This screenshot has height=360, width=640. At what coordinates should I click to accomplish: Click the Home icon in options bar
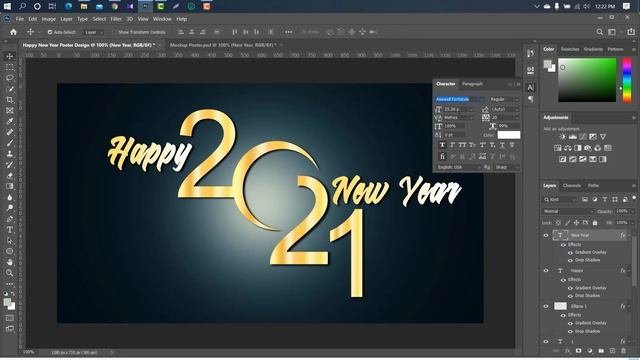13,32
